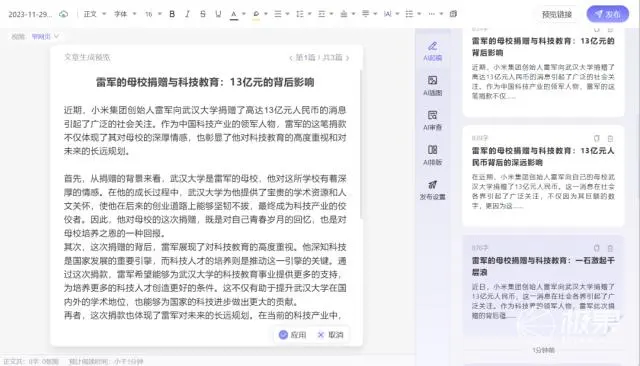
Task: Click 取消 to cancel the preview
Action: coord(330,335)
